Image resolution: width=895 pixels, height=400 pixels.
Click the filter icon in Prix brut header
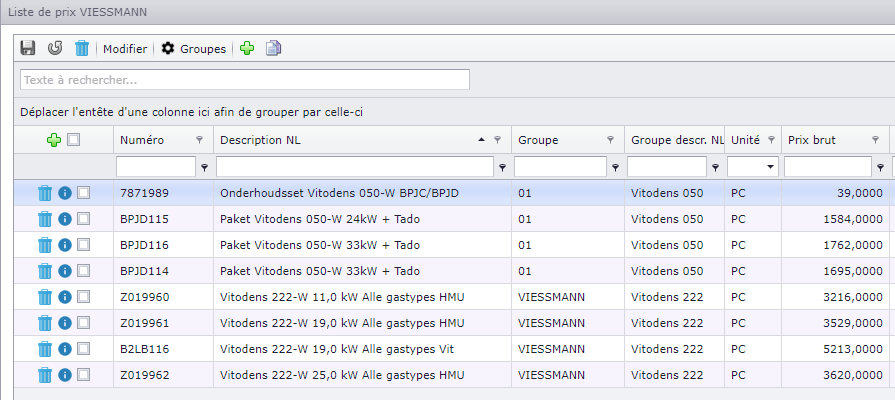[875, 140]
